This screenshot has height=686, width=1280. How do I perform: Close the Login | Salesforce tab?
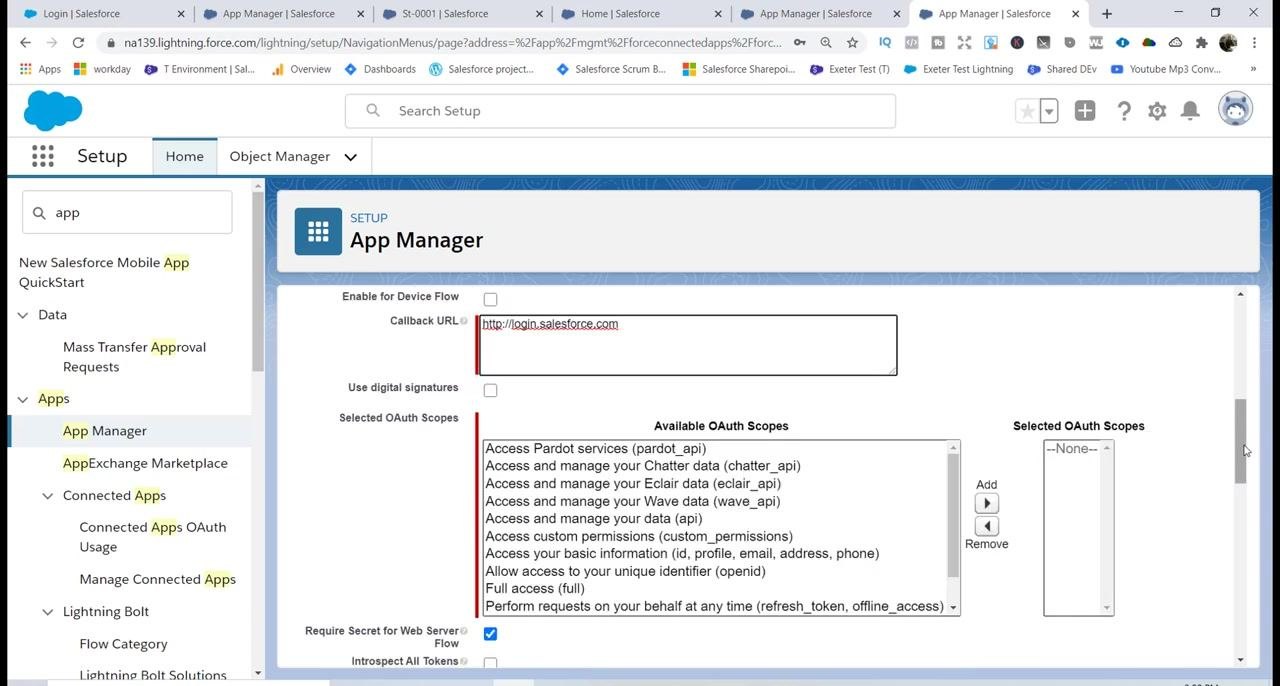tap(180, 14)
